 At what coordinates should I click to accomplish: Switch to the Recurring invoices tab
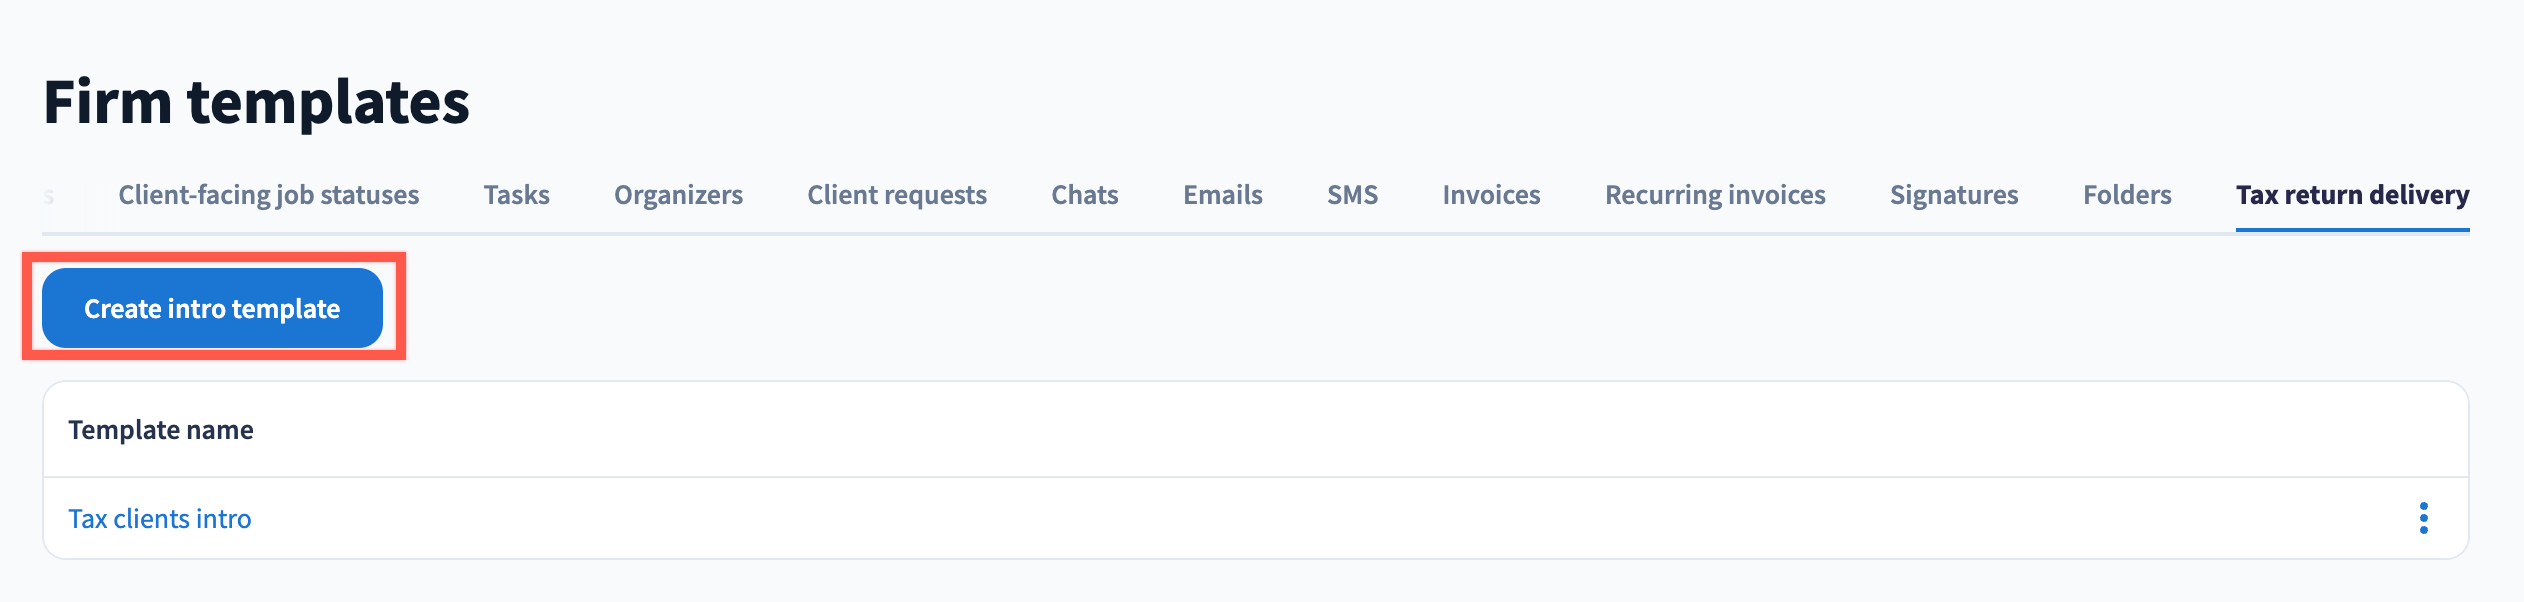point(1714,195)
